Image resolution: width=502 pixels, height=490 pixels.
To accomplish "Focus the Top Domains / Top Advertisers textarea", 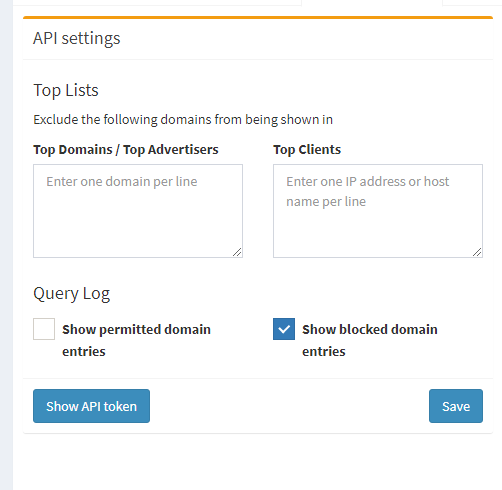I will point(138,211).
